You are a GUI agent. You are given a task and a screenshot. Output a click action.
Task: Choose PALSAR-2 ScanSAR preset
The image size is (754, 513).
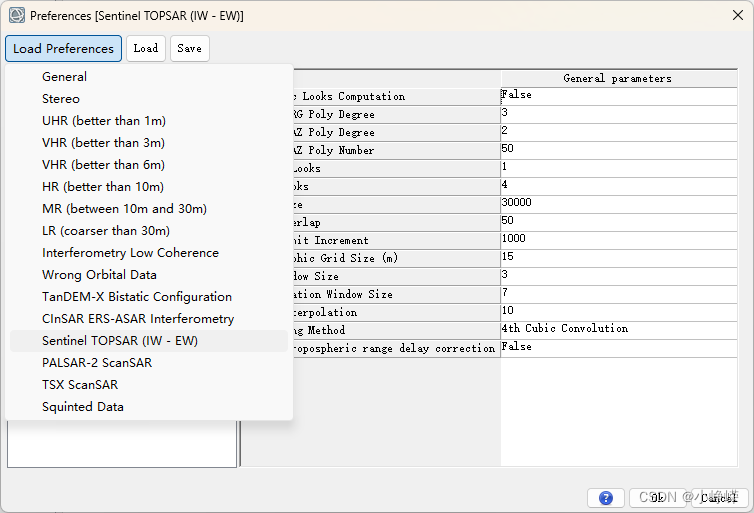coord(149,363)
